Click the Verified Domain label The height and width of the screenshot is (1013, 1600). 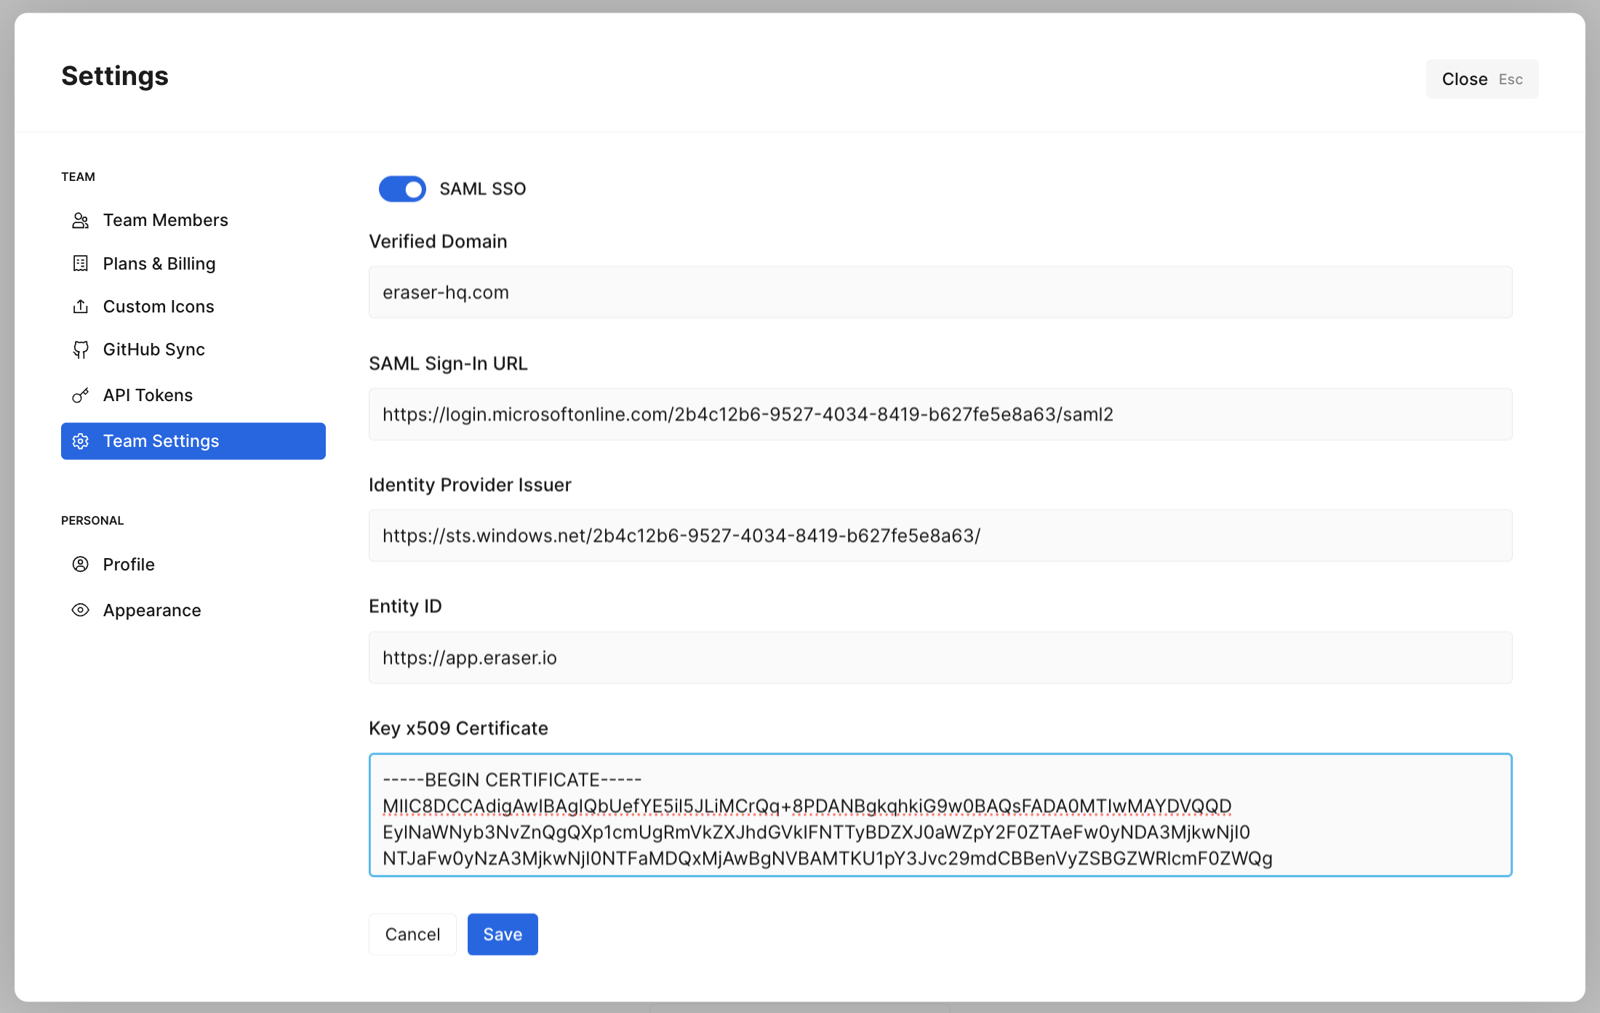pyautogui.click(x=438, y=241)
